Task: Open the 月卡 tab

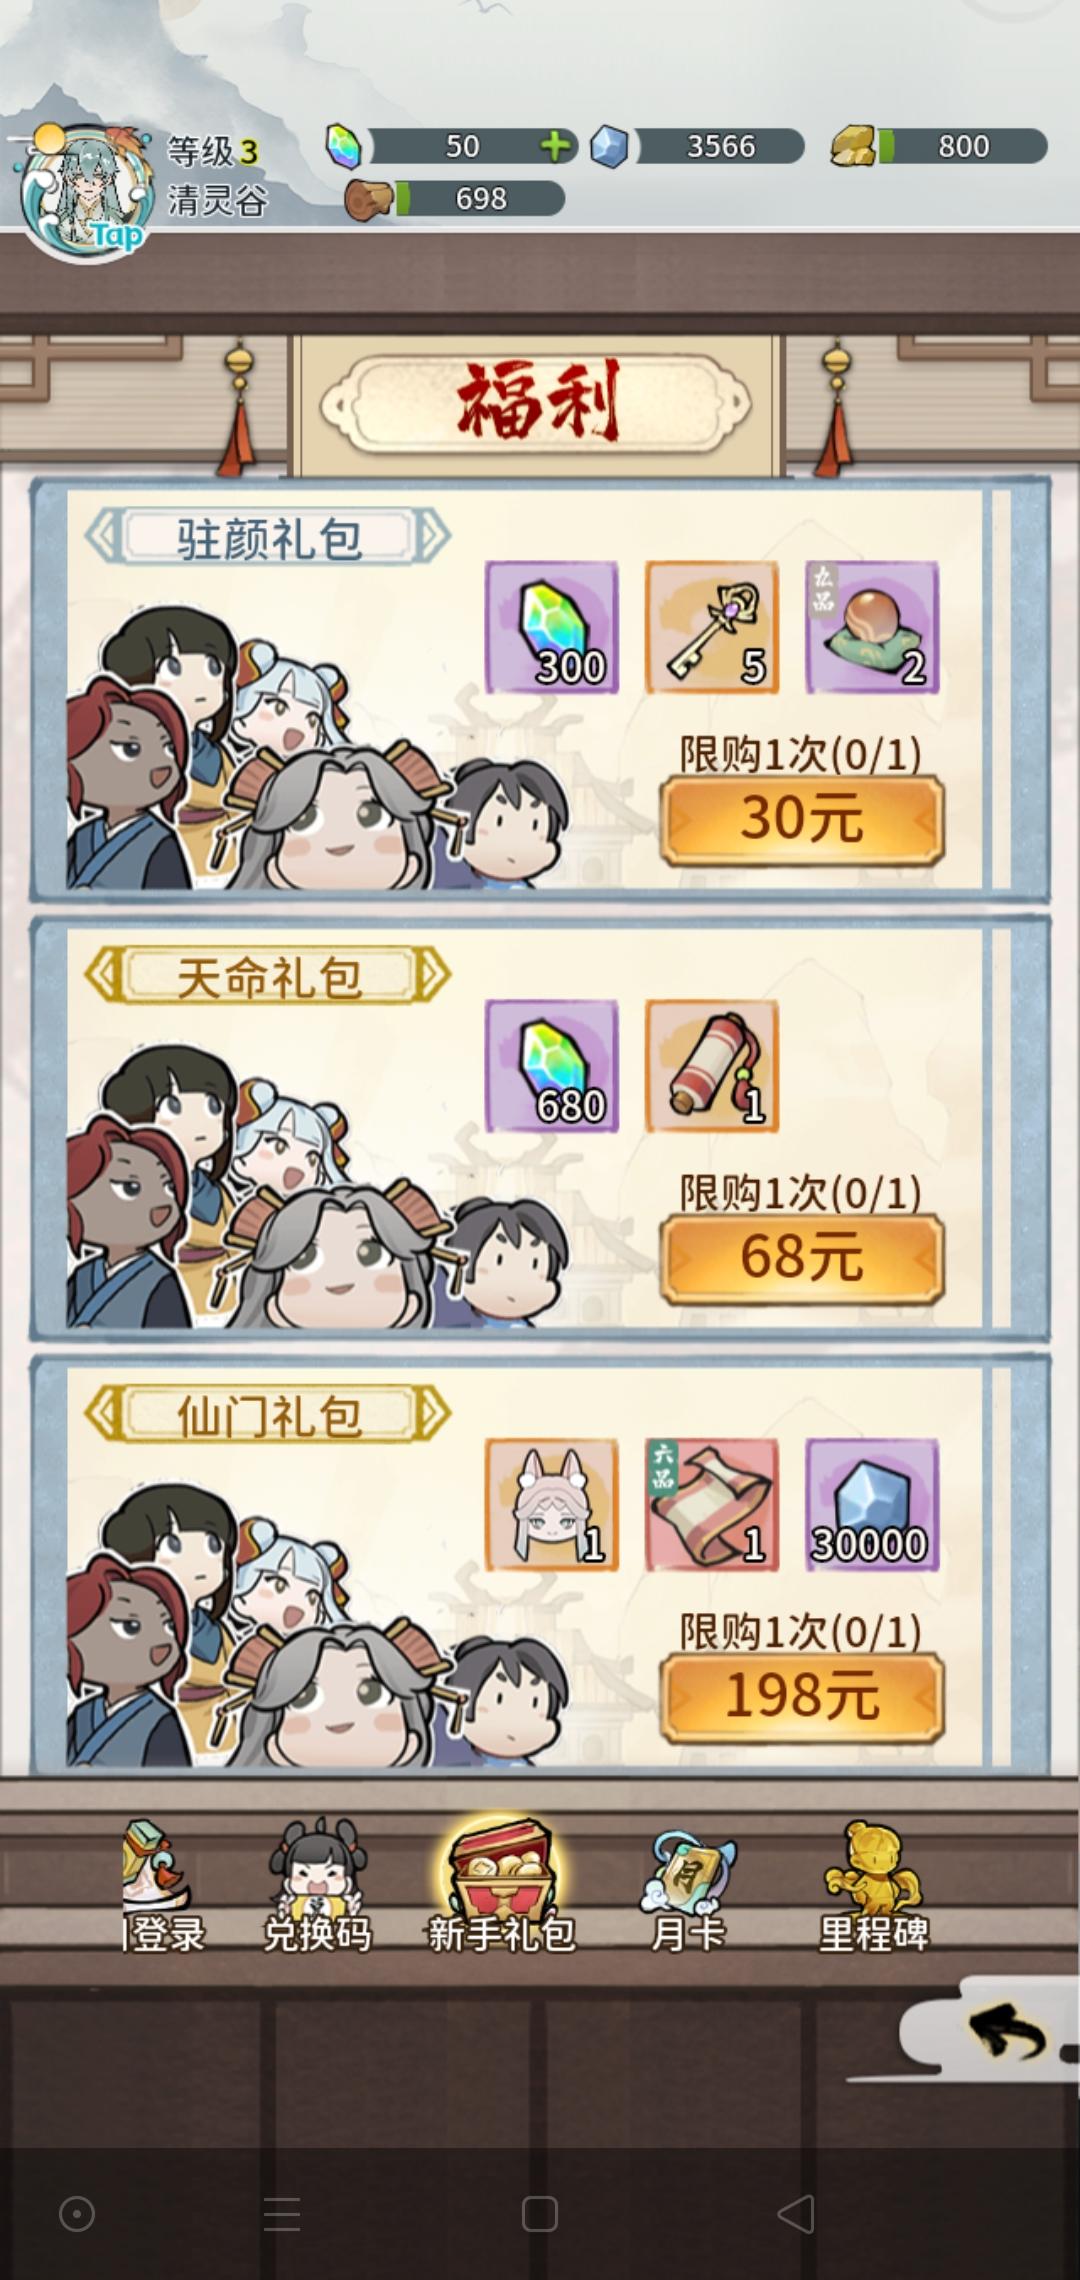Action: 688,1886
